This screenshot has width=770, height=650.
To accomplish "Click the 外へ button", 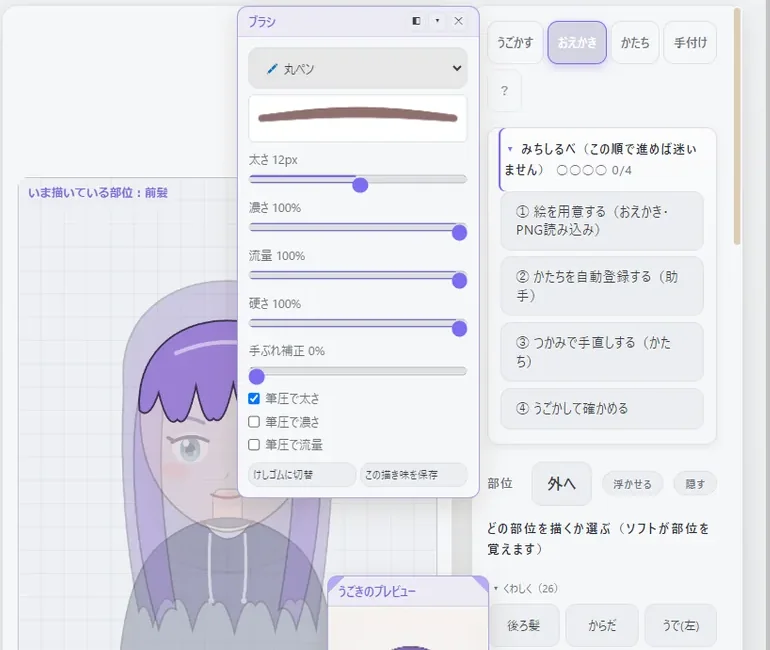I will 561,484.
